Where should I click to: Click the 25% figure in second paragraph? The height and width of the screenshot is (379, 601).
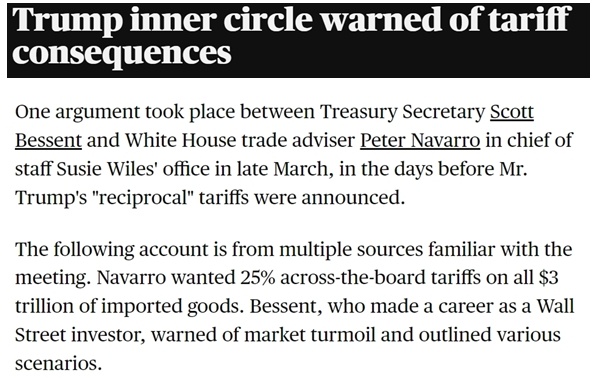258,277
